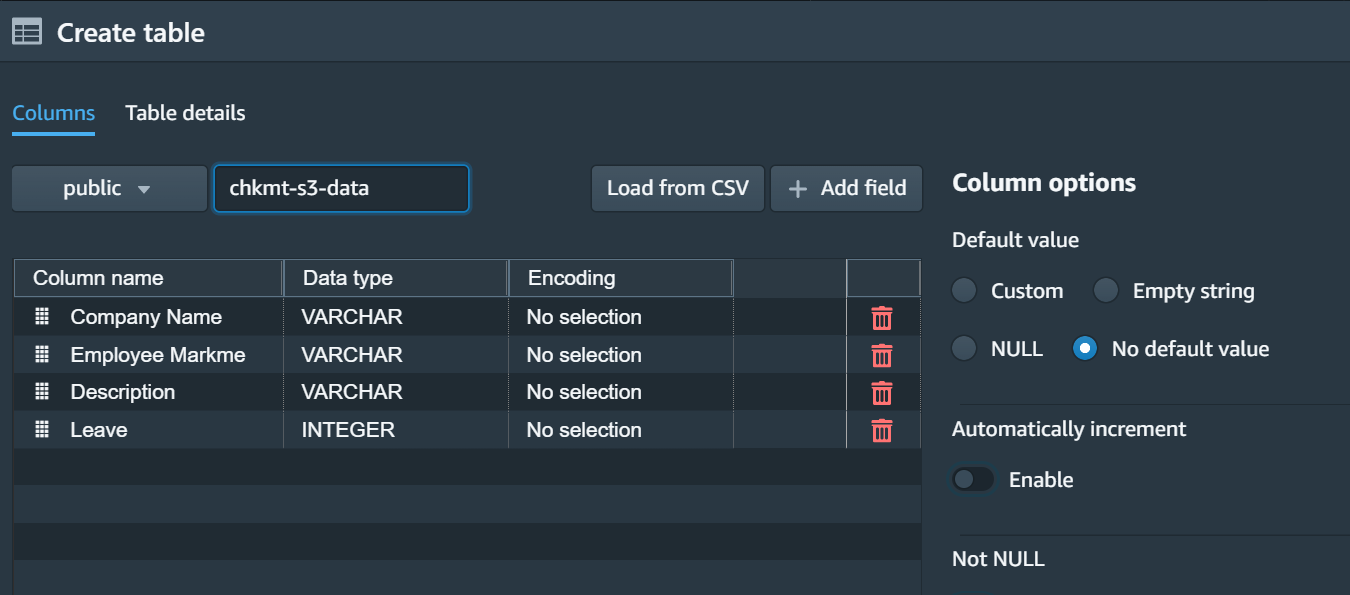Screen dimensions: 1350x595
Task: Select the Custom default value radio button
Action: click(x=963, y=290)
